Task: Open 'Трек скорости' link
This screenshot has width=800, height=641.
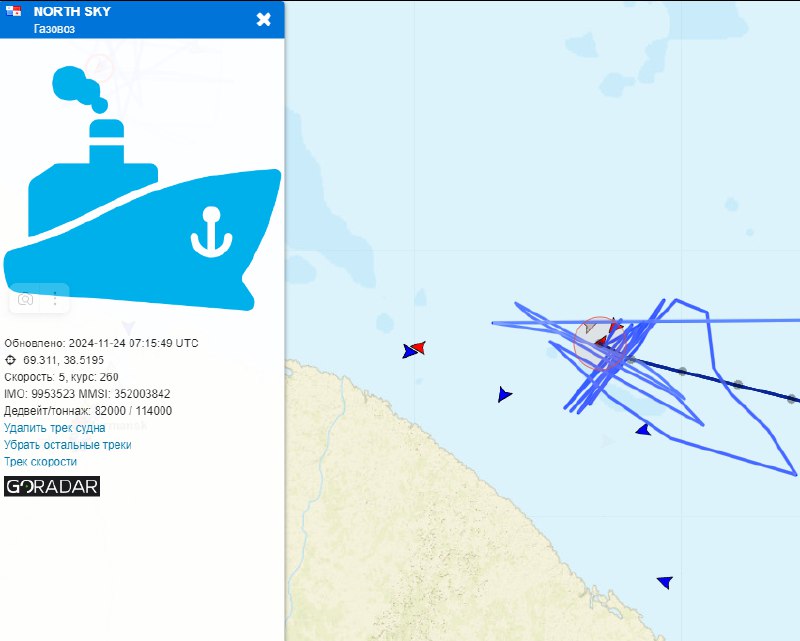Action: click(x=40, y=461)
